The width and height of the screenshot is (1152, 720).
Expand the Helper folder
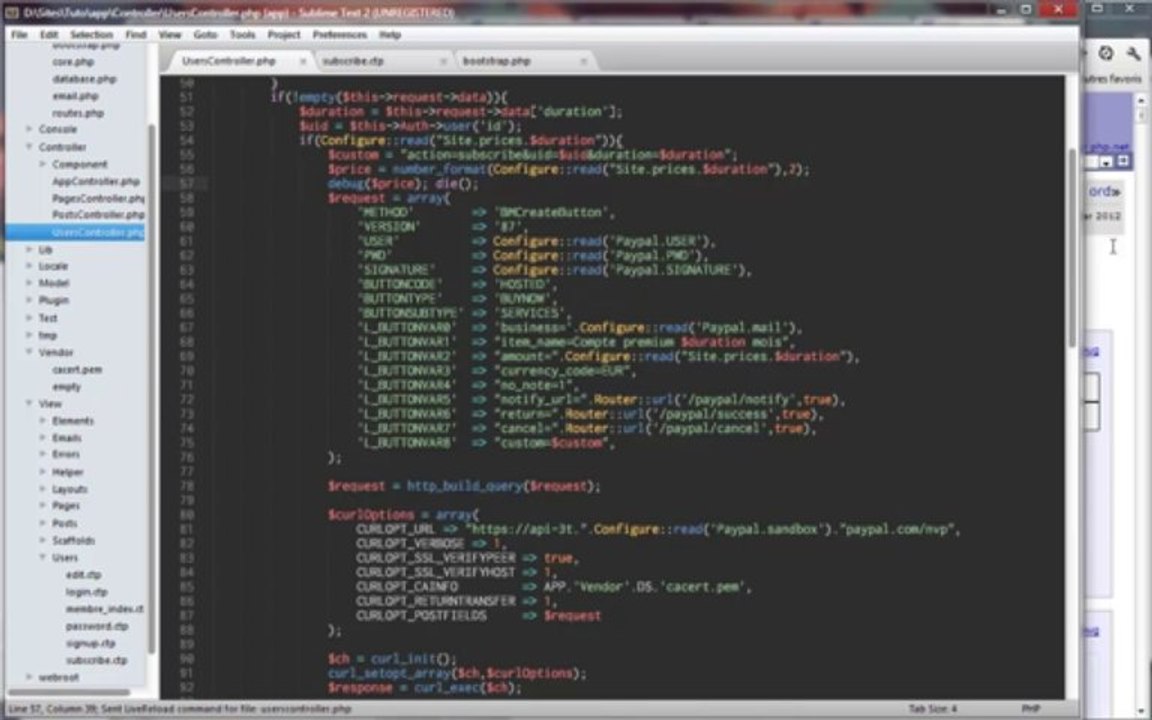point(43,472)
